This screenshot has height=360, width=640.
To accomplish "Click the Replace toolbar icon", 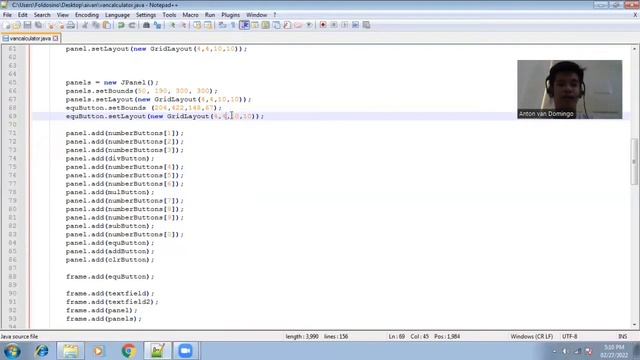I will (157, 25).
